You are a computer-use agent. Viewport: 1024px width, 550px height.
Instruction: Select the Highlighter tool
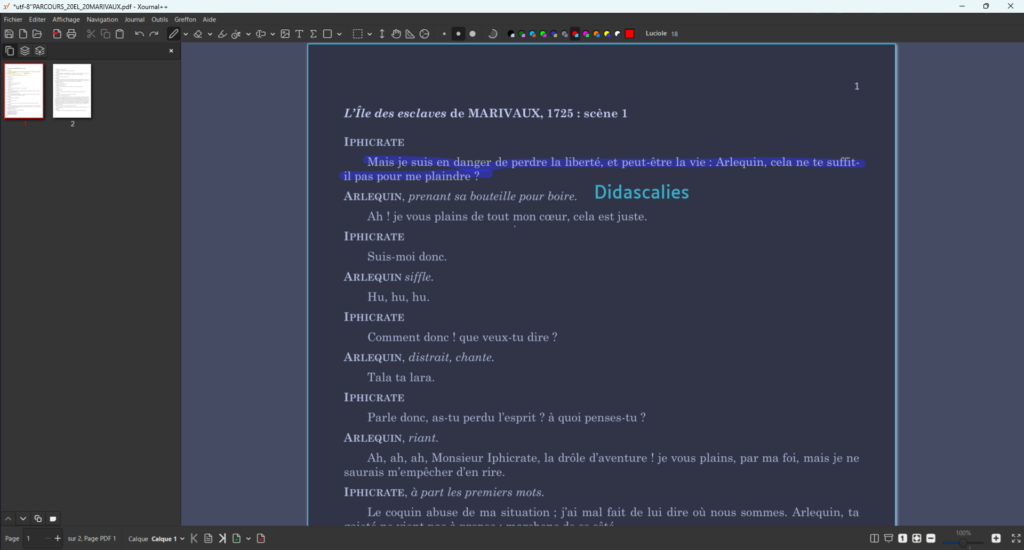222,34
